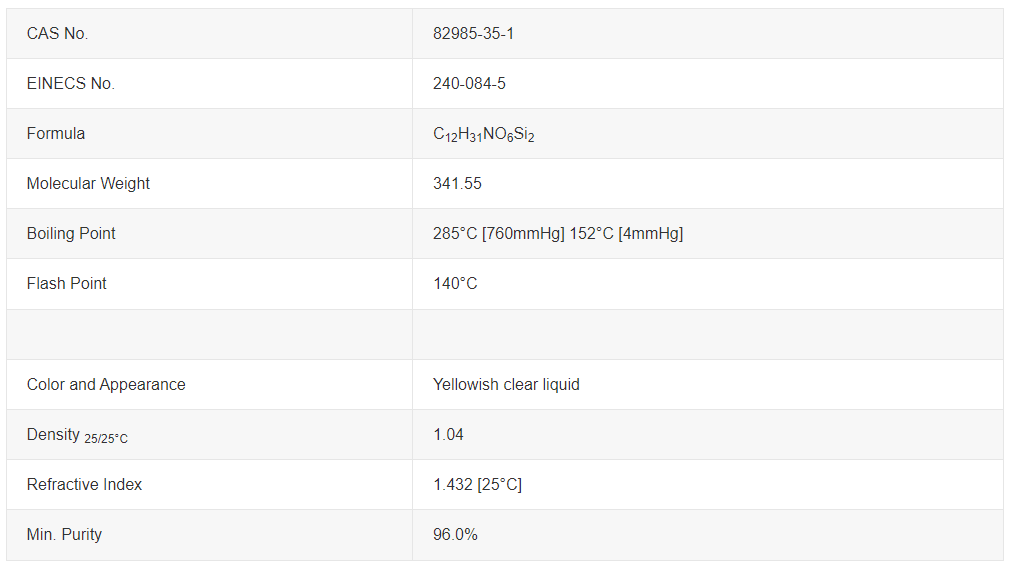The height and width of the screenshot is (570, 1009).
Task: Click the Min. Purity label
Action: click(x=64, y=535)
